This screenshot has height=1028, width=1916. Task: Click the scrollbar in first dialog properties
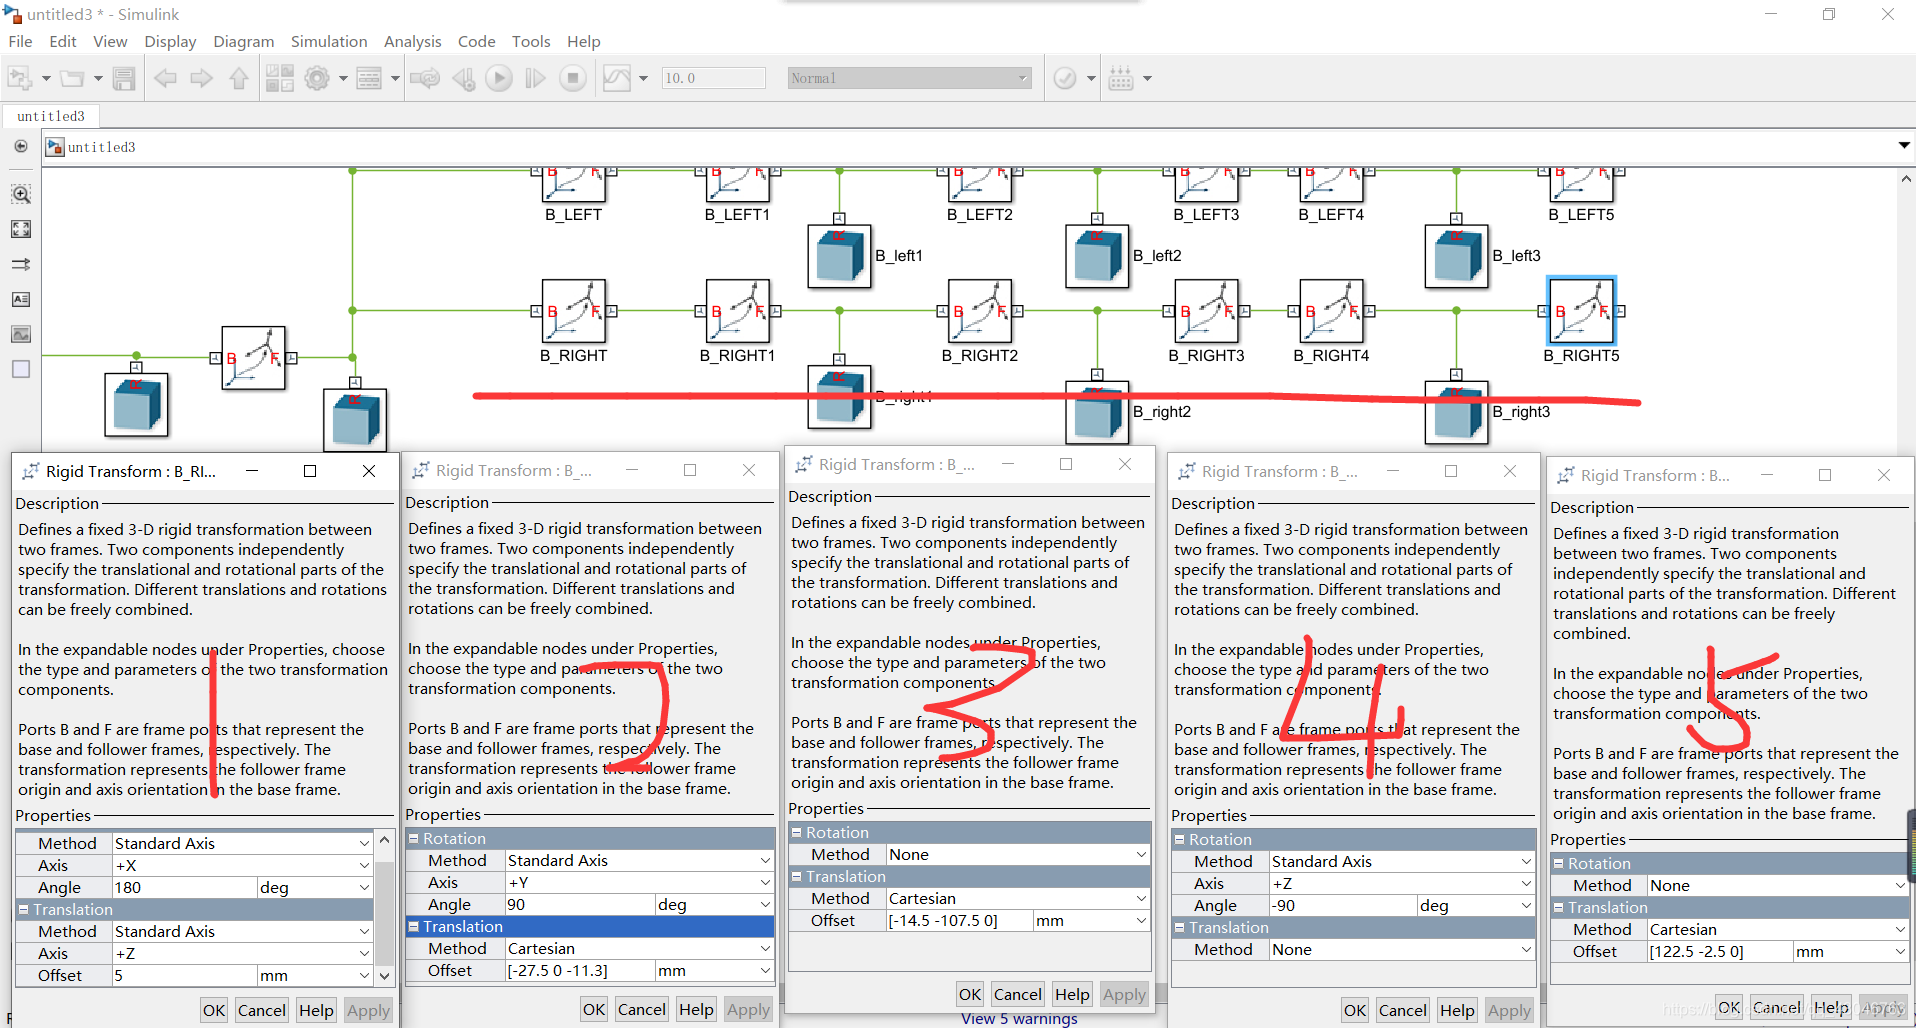384,908
